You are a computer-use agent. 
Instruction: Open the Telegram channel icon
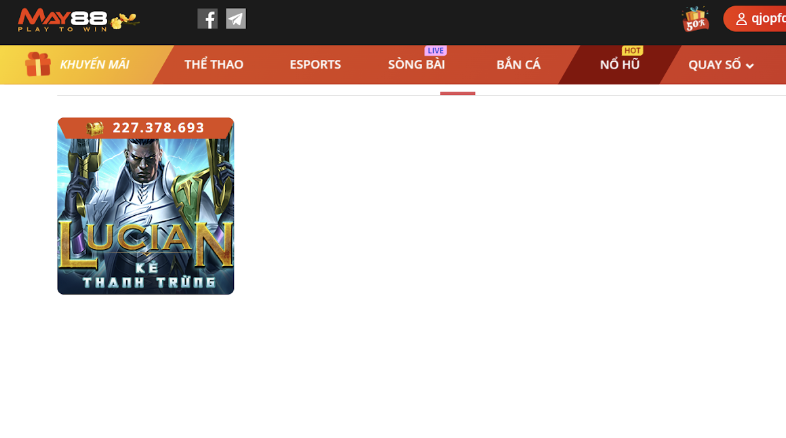pyautogui.click(x=236, y=19)
